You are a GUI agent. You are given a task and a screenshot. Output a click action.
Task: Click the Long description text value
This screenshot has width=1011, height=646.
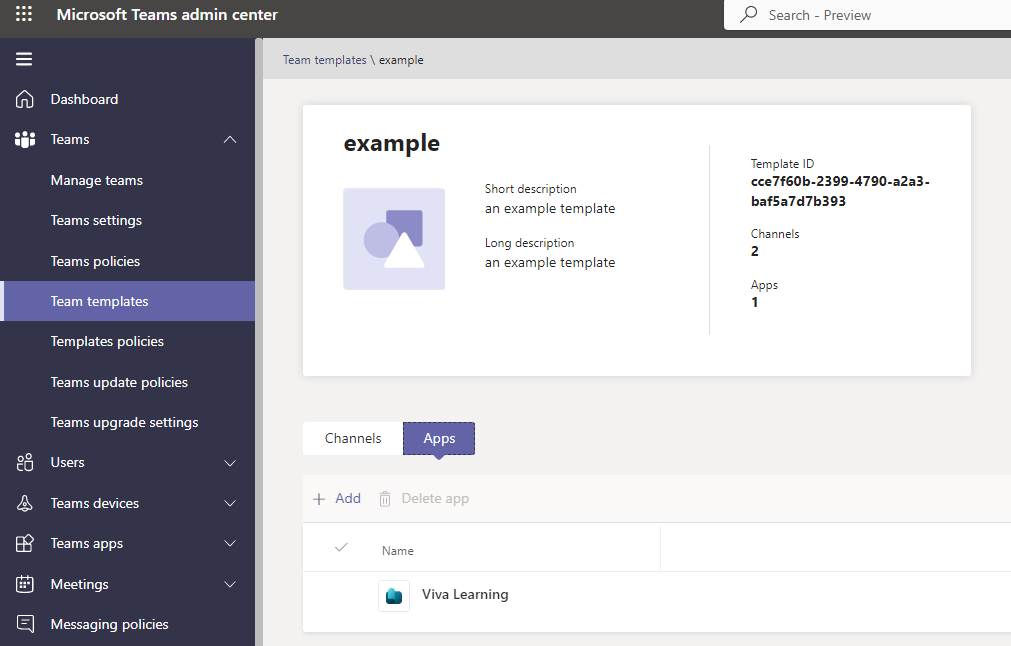pyautogui.click(x=550, y=262)
